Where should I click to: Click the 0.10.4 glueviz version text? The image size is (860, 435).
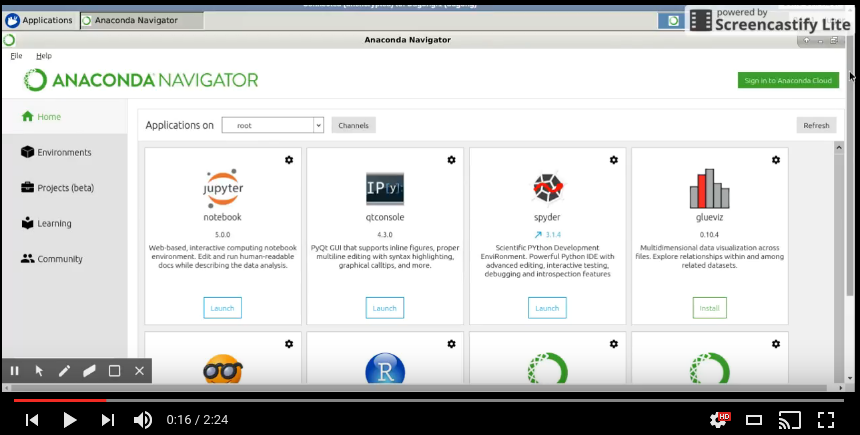click(x=710, y=235)
